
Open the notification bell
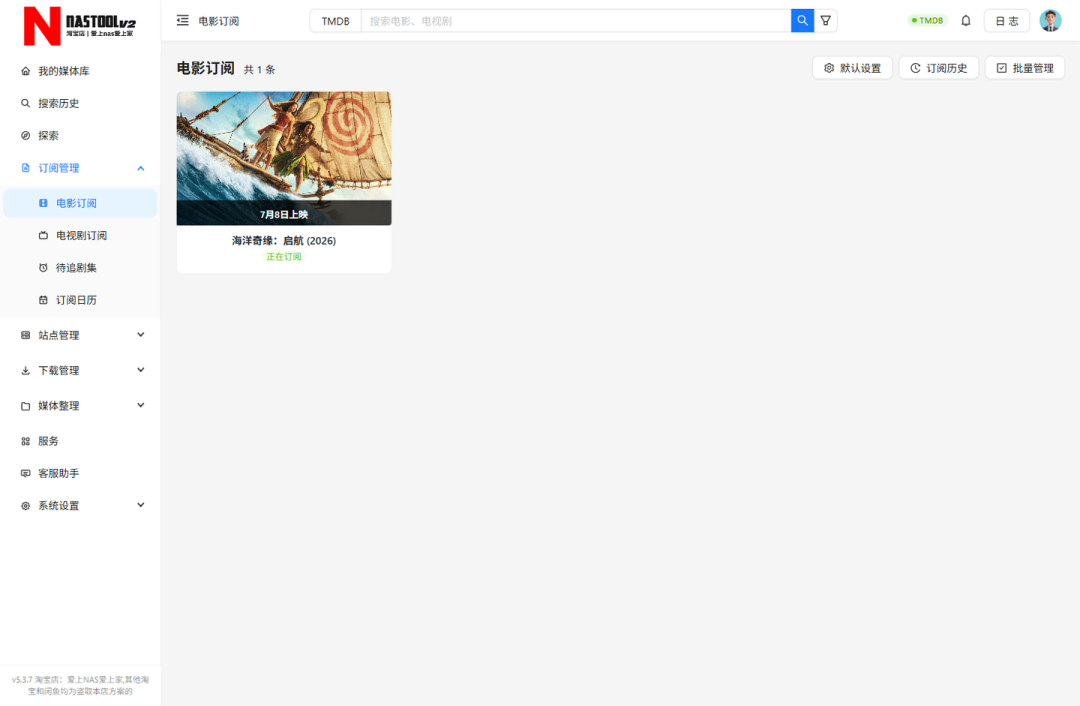click(966, 21)
